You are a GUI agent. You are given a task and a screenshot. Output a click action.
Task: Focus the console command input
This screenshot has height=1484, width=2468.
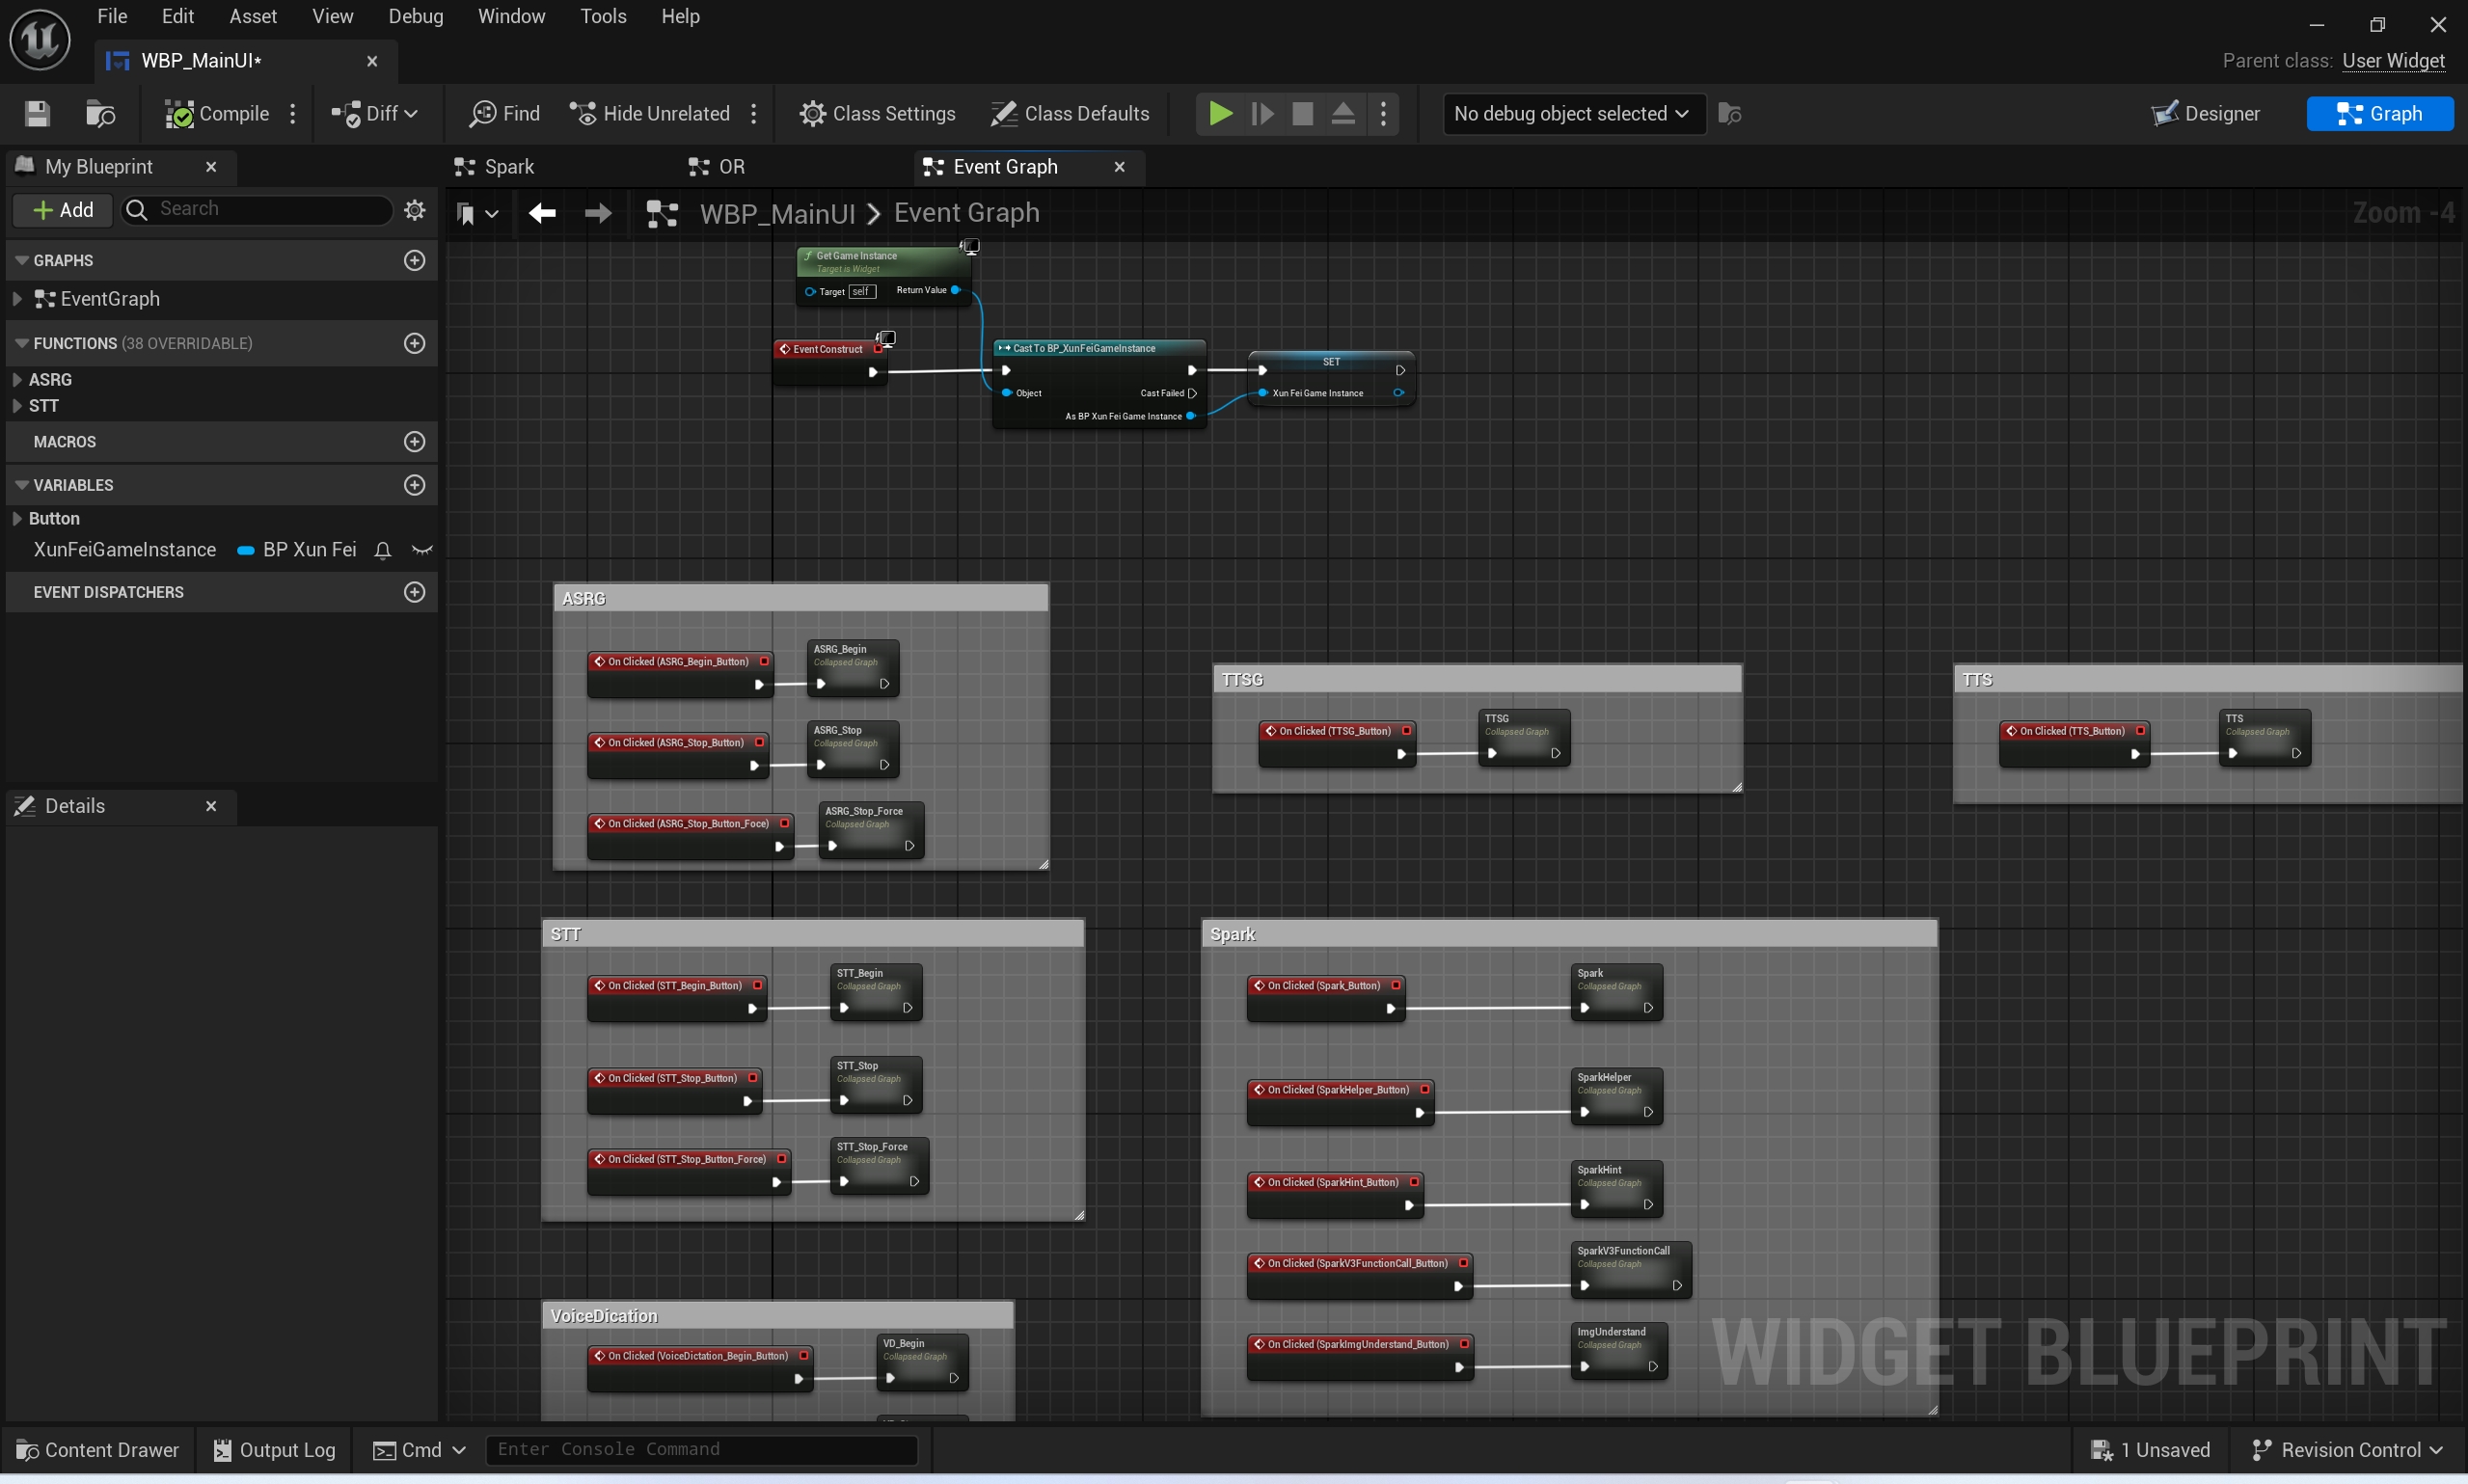click(701, 1450)
